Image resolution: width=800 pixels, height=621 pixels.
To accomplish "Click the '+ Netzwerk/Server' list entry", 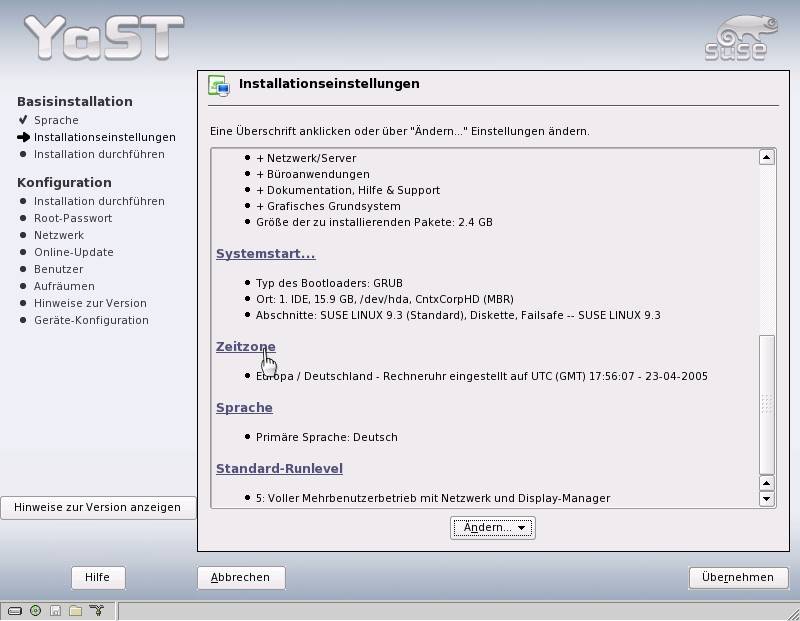I will 306,158.
